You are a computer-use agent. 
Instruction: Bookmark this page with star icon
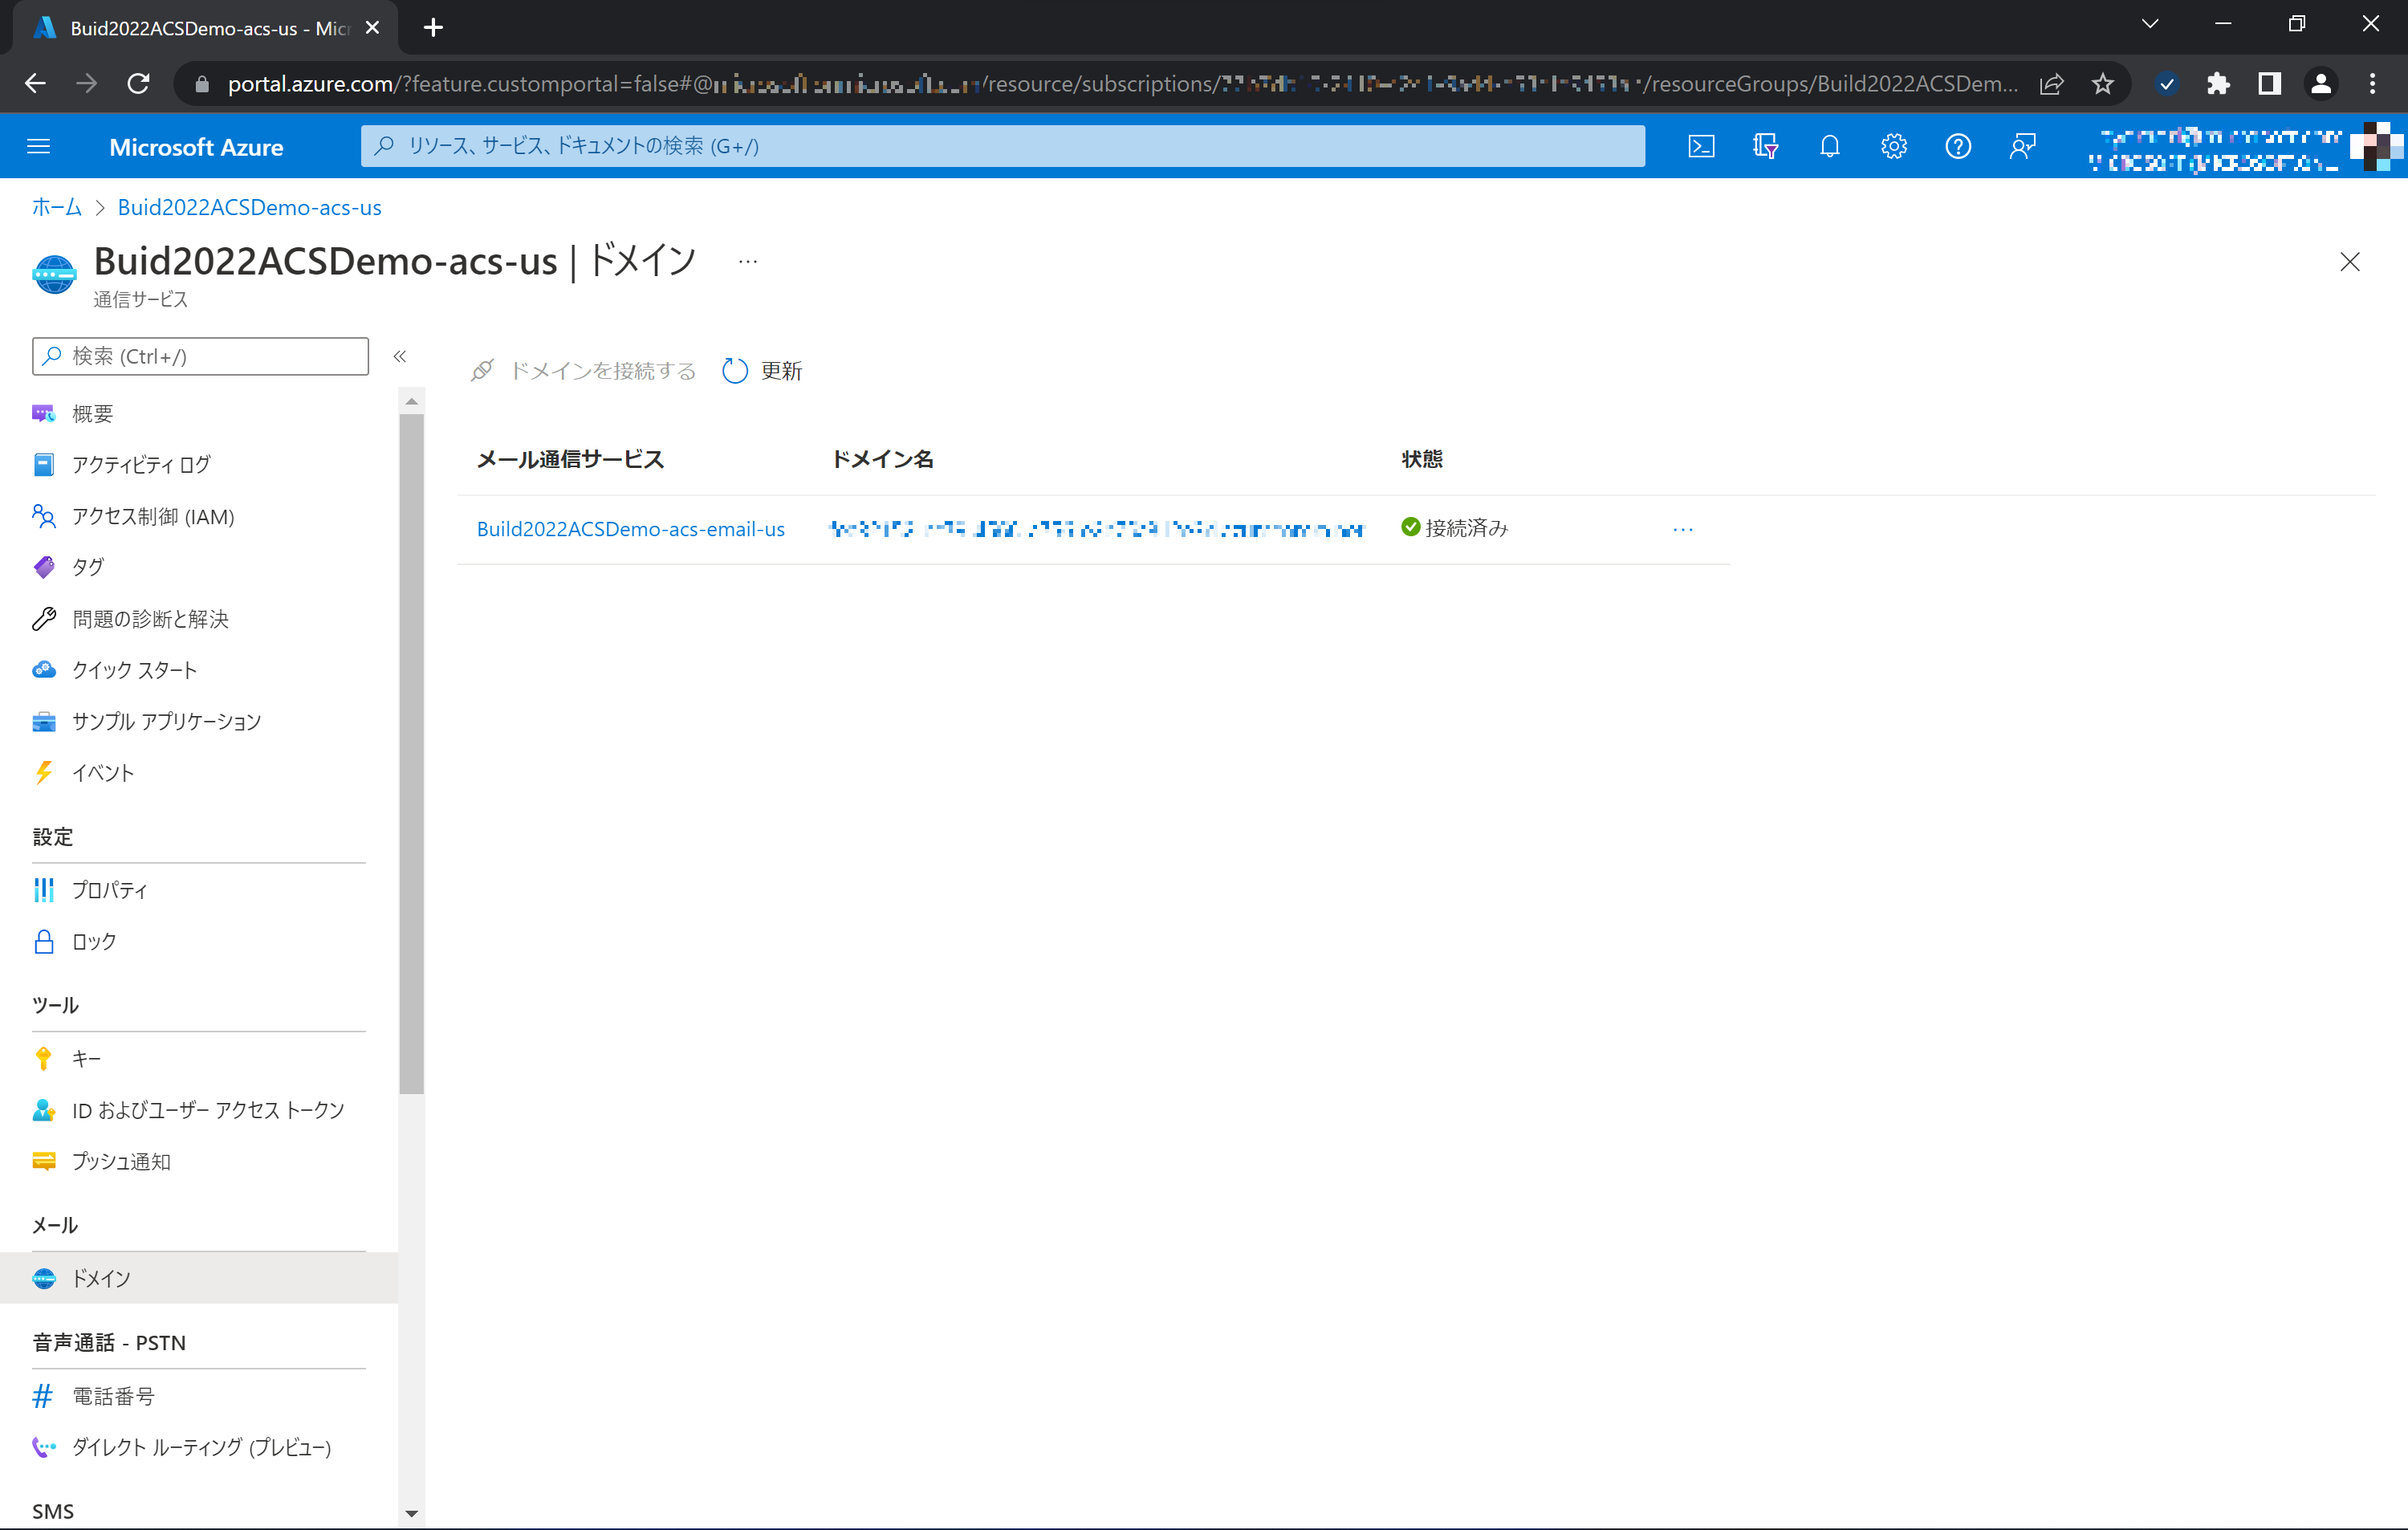coord(2102,84)
